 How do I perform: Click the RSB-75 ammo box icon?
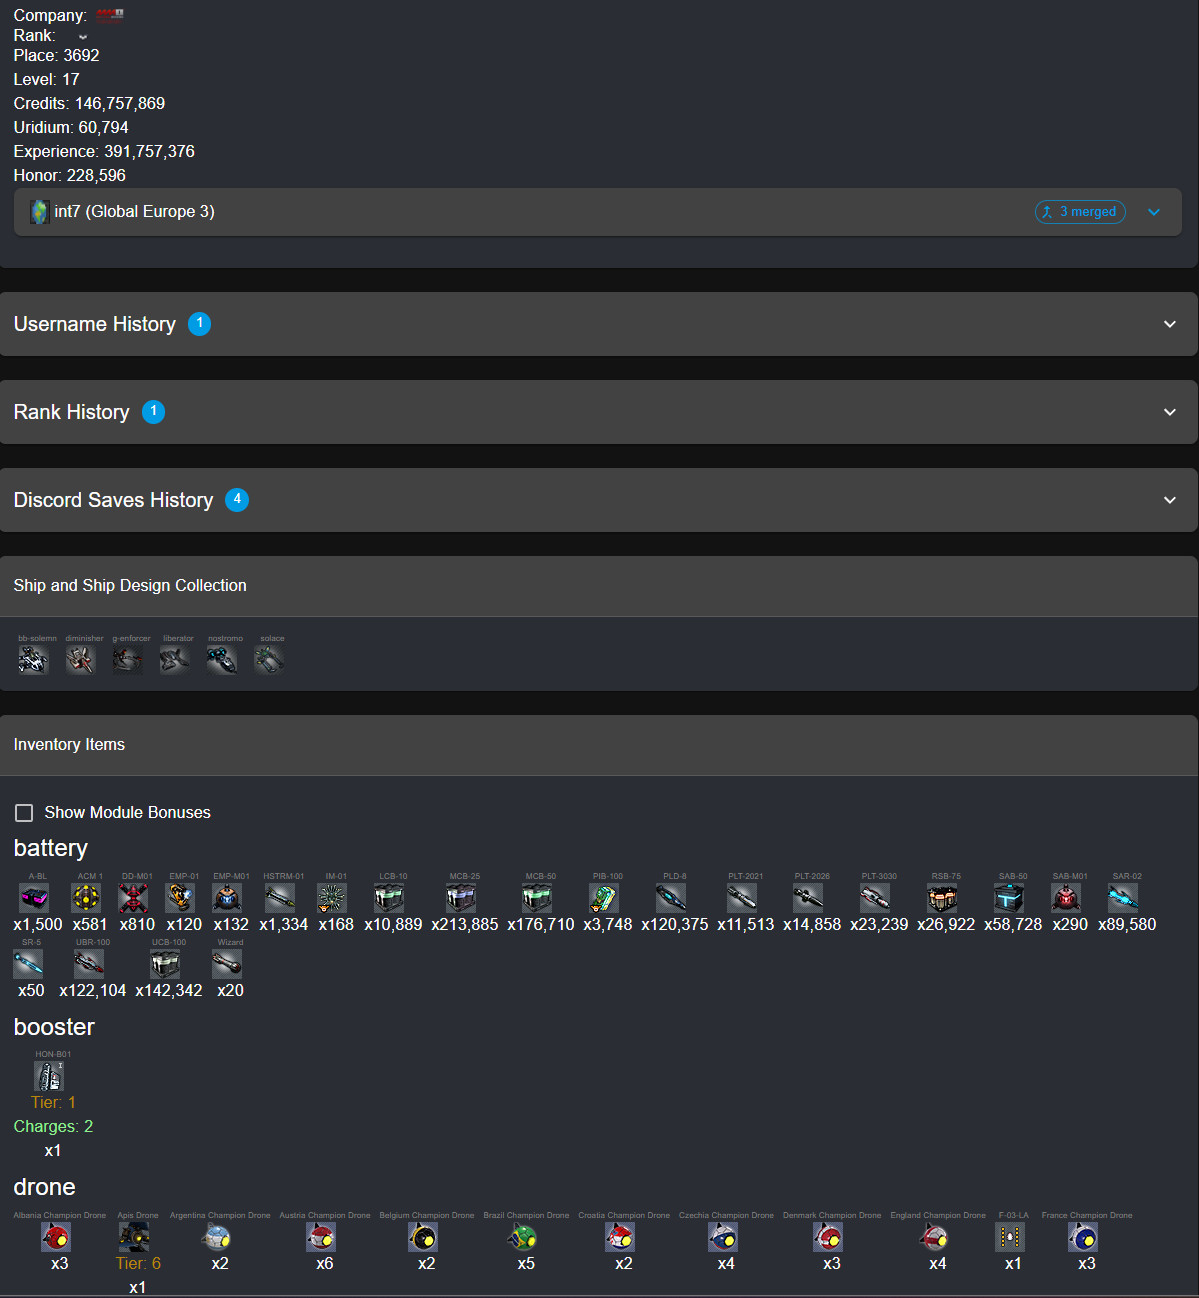(942, 898)
